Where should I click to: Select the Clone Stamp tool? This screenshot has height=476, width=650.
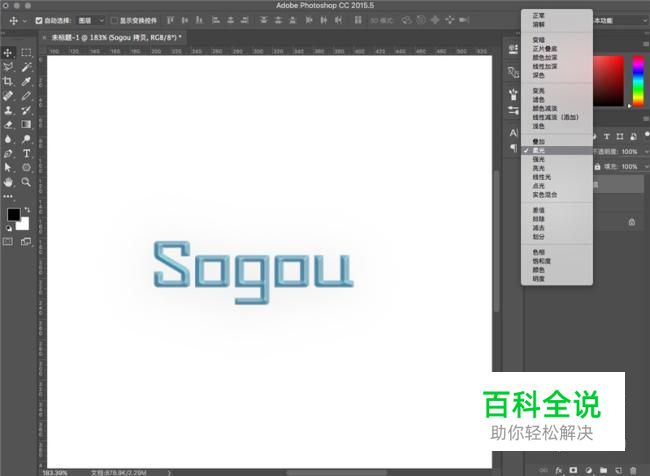[8, 110]
